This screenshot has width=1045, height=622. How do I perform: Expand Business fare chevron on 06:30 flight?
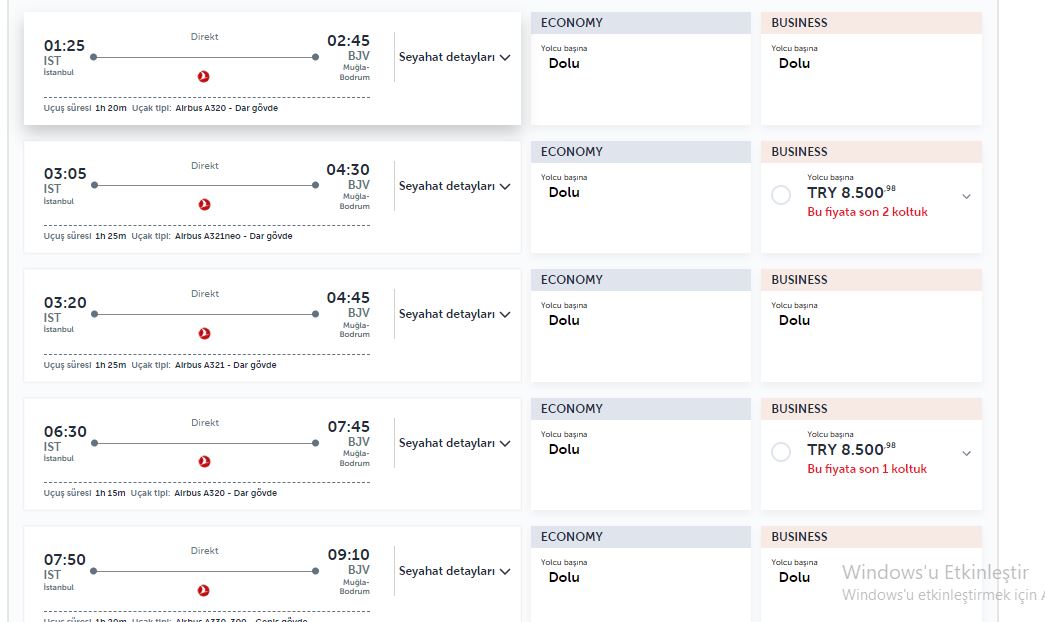[966, 454]
